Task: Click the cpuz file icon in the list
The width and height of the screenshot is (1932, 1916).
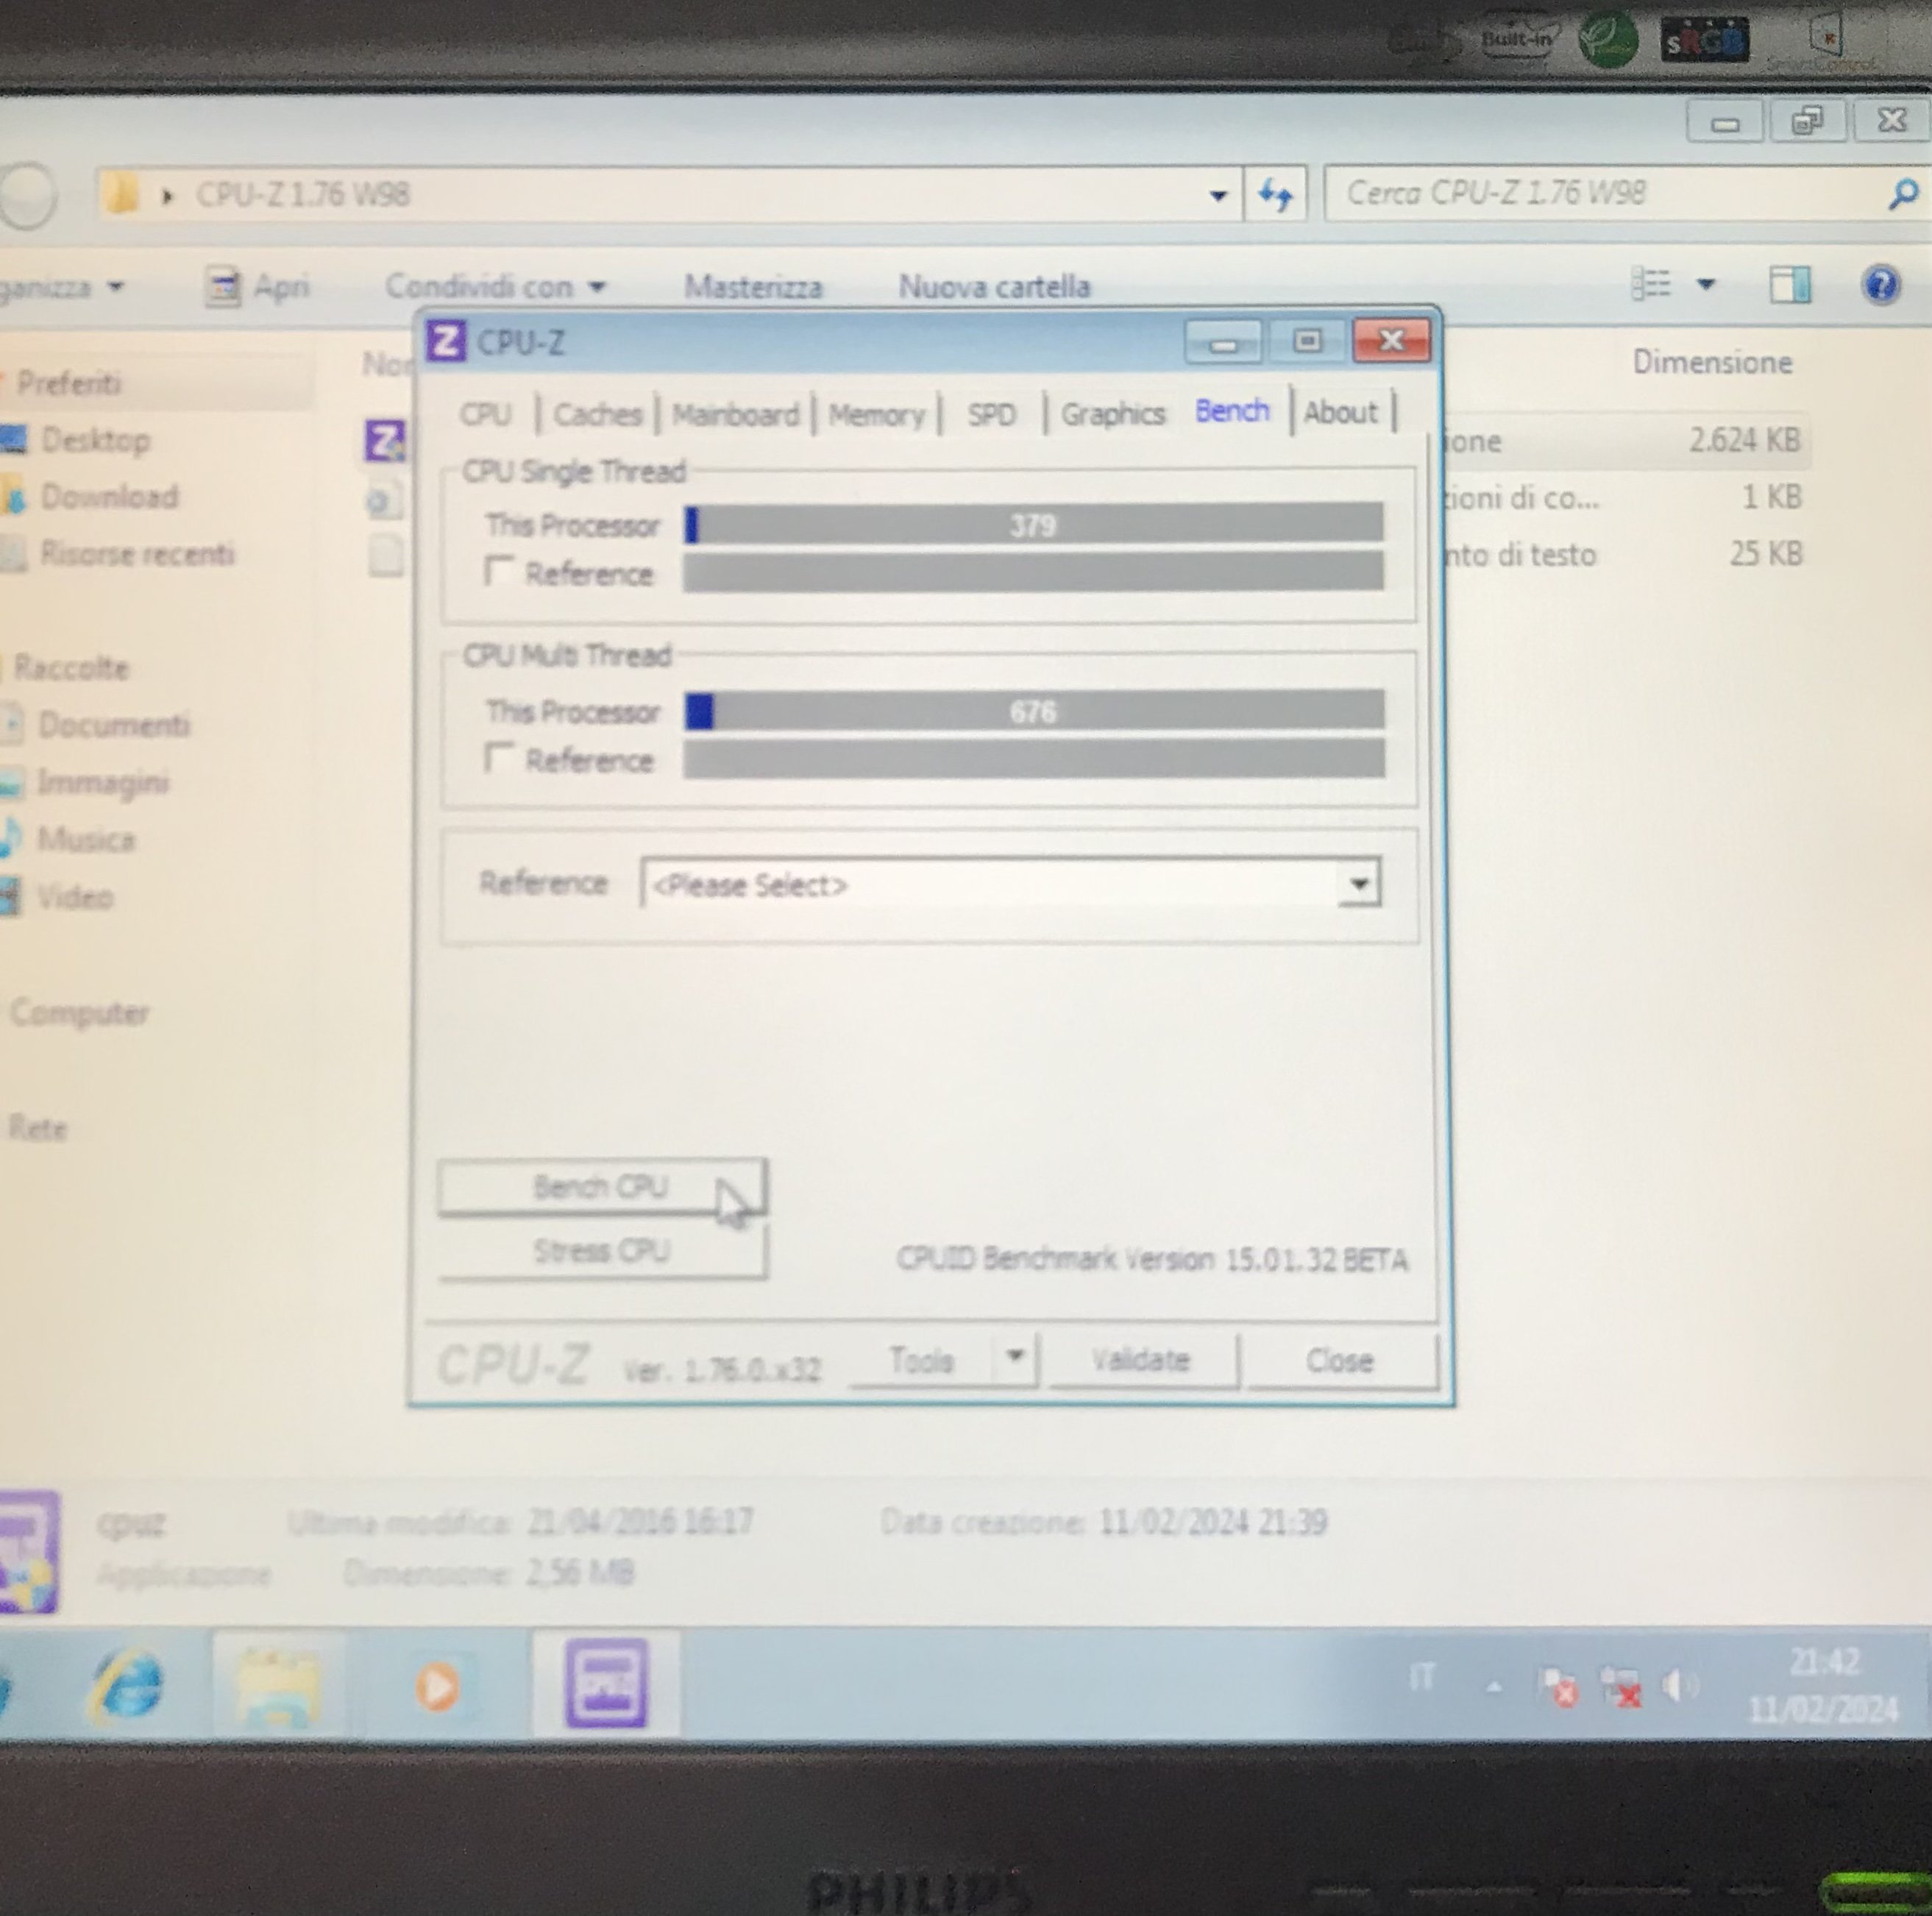Action: click(384, 441)
